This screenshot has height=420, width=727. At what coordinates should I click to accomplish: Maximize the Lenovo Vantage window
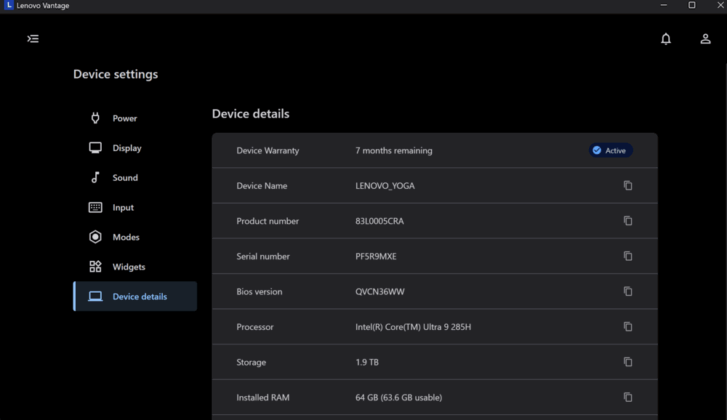coord(692,5)
